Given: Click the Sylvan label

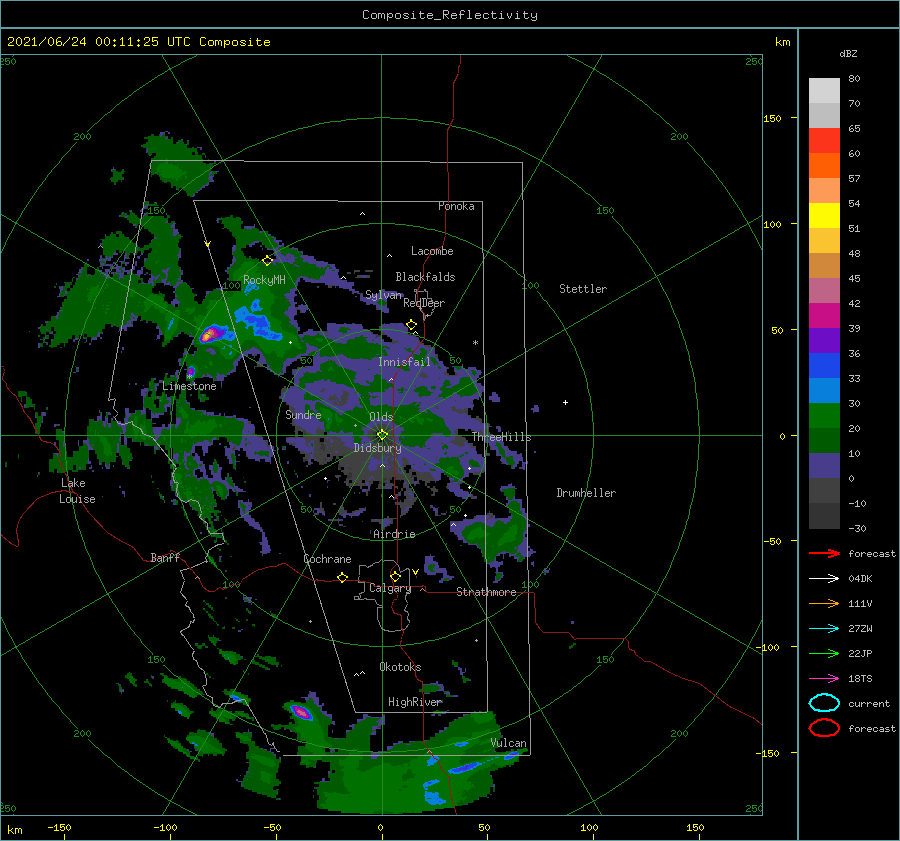Looking at the screenshot, I should (384, 295).
